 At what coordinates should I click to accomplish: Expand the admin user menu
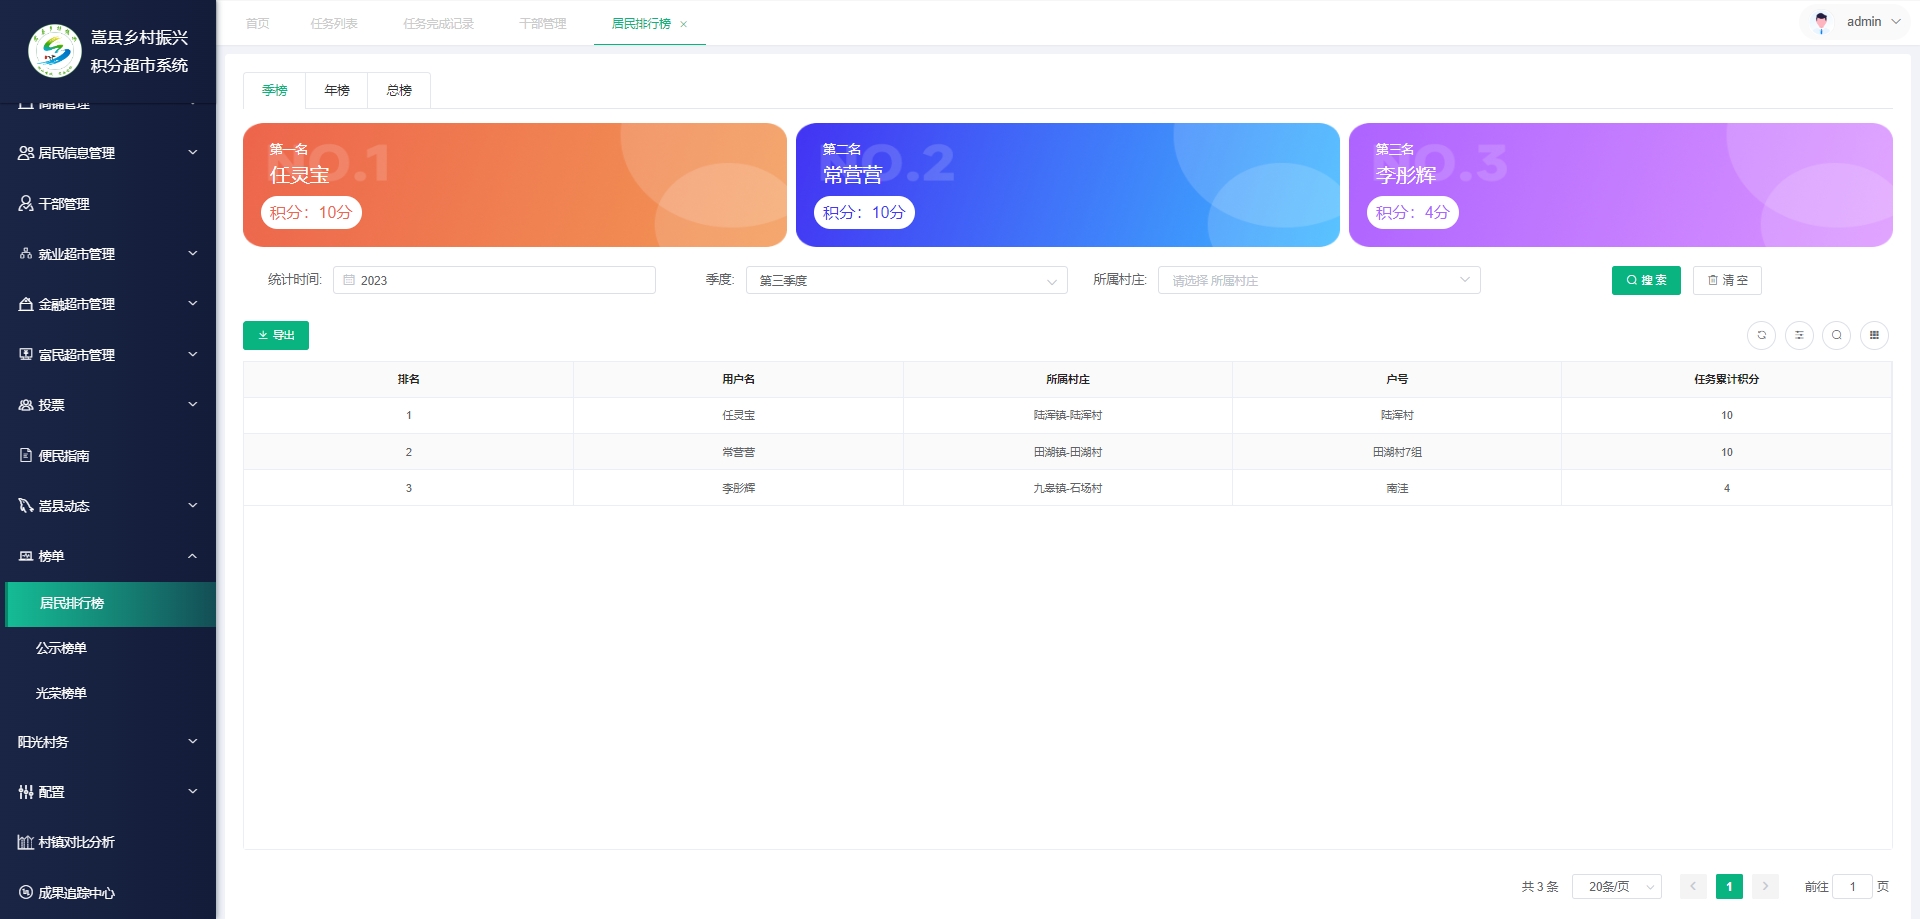pyautogui.click(x=1861, y=22)
